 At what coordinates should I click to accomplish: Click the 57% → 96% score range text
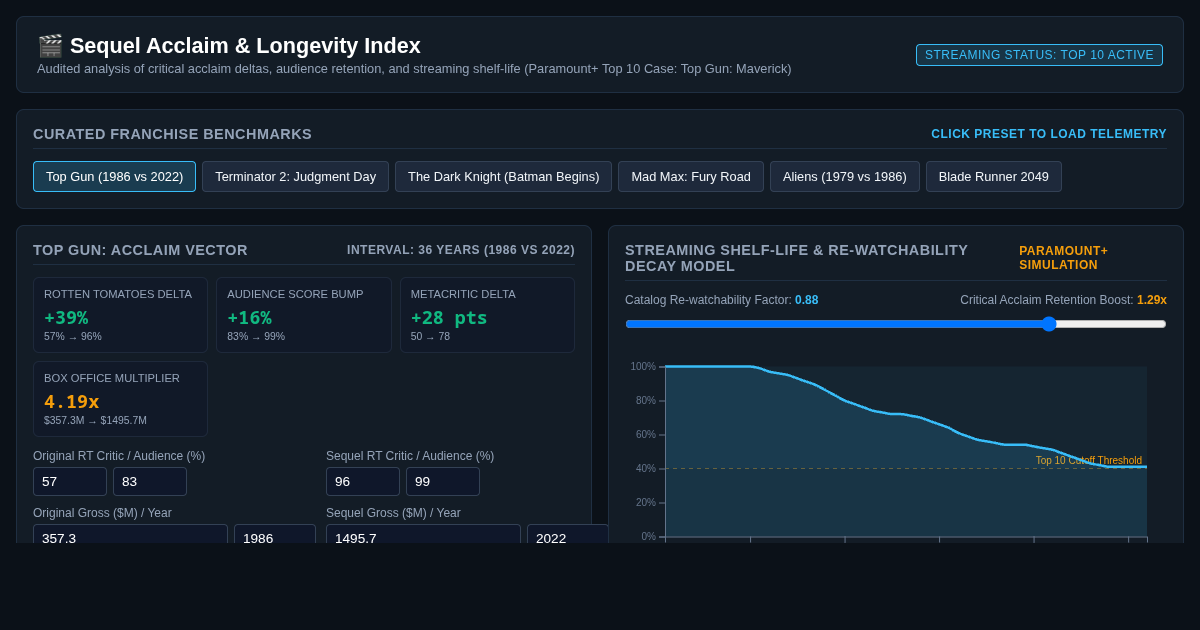click(73, 337)
